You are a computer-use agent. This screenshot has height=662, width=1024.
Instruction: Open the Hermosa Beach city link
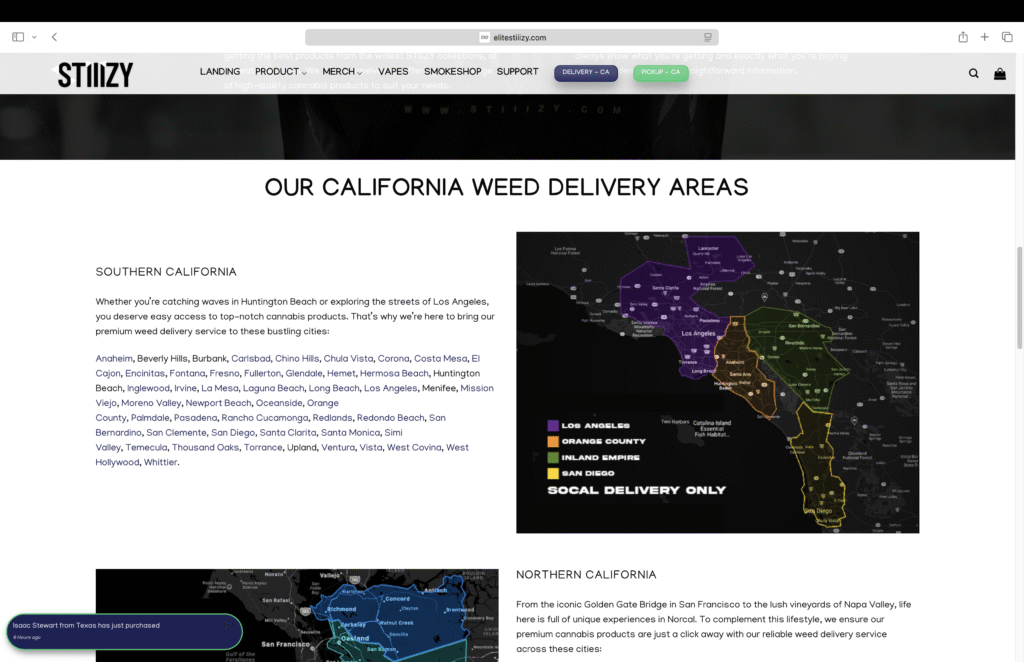pos(394,373)
